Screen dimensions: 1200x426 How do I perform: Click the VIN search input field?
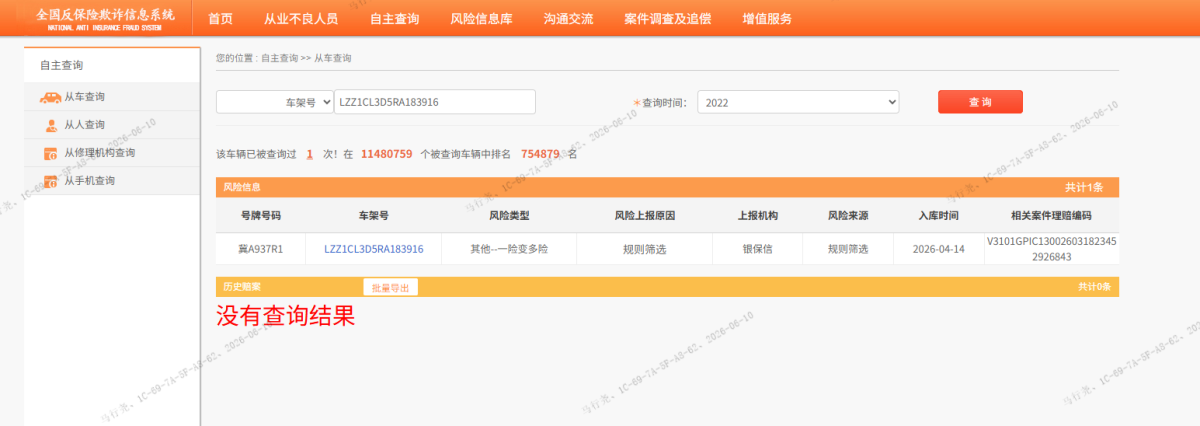[435, 102]
